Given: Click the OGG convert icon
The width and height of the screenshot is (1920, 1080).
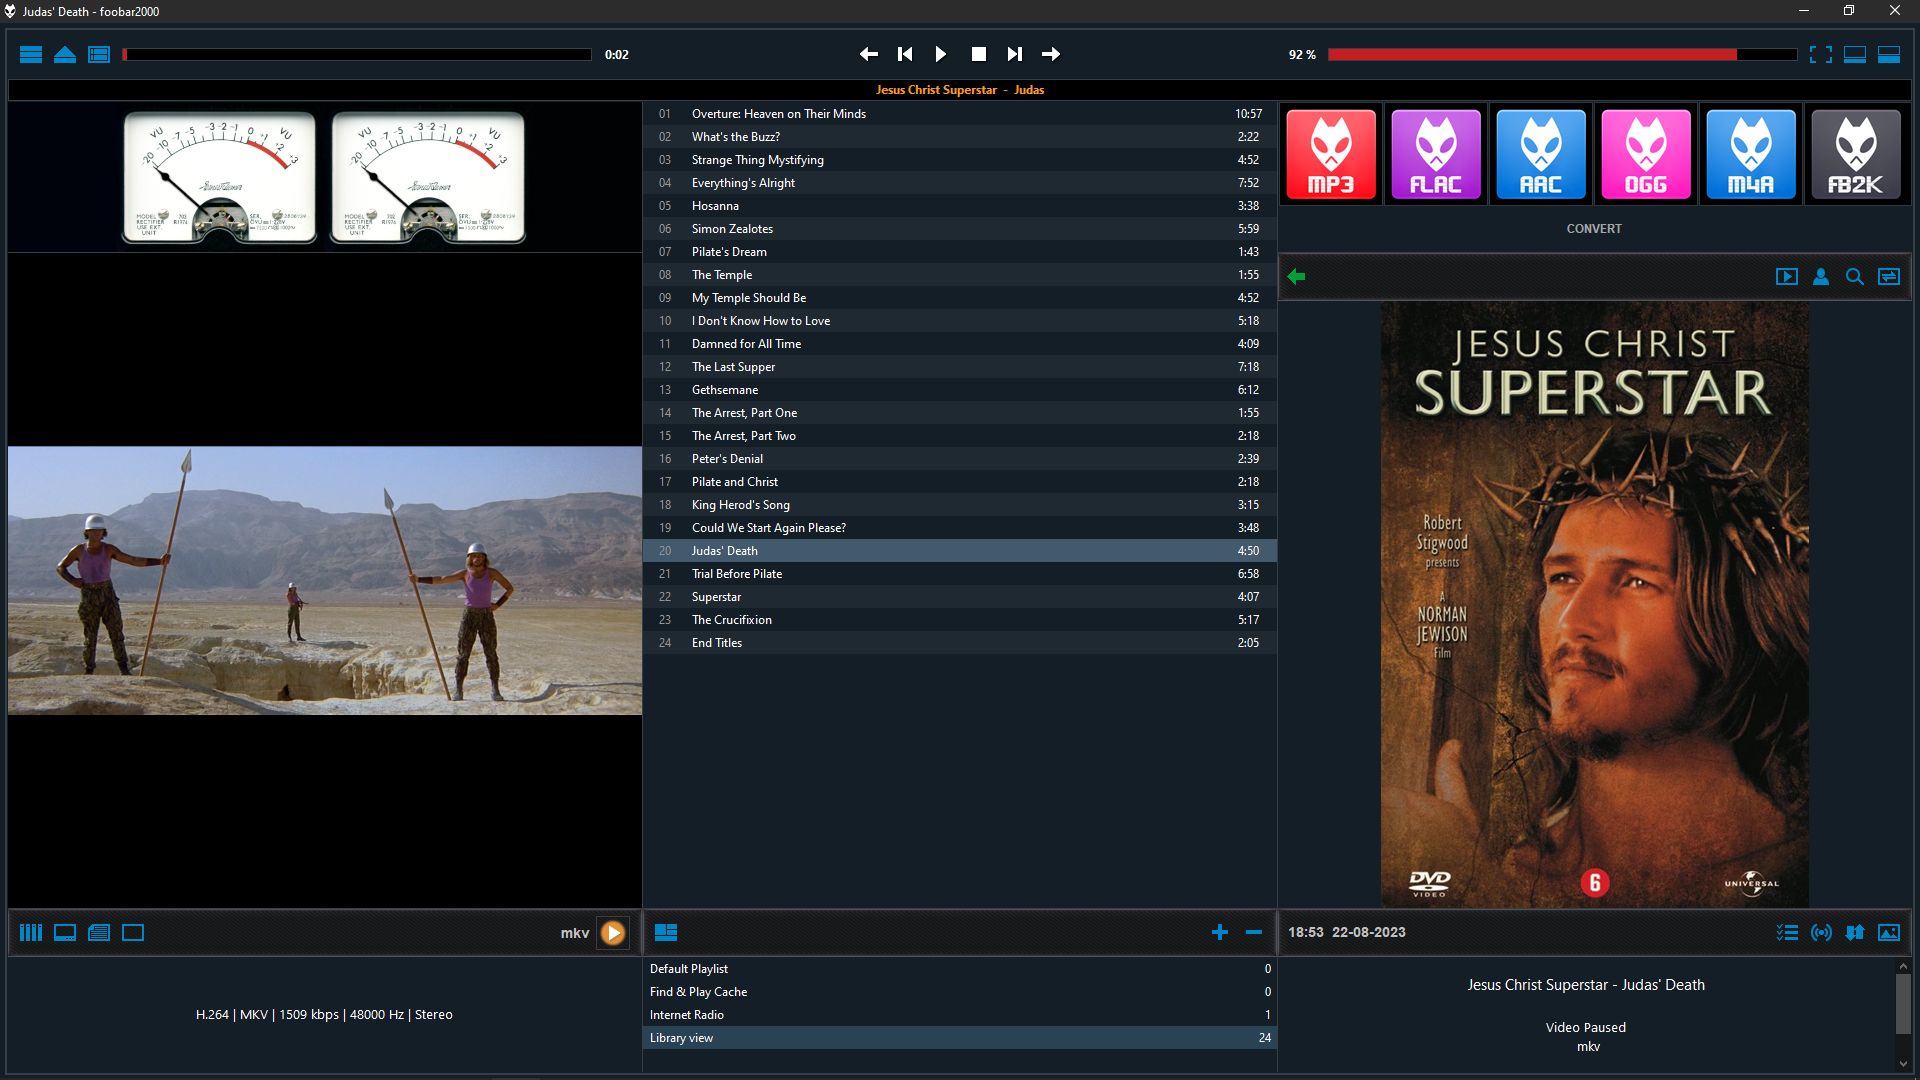Looking at the screenshot, I should click(x=1646, y=155).
